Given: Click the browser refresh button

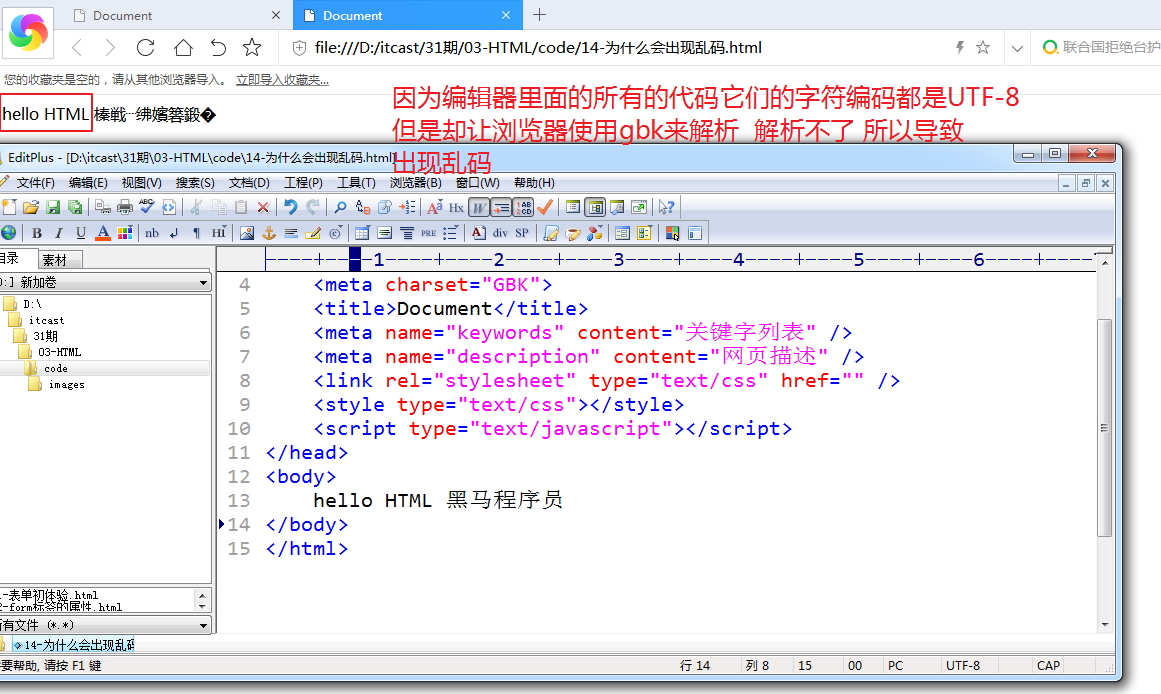Looking at the screenshot, I should (x=146, y=48).
